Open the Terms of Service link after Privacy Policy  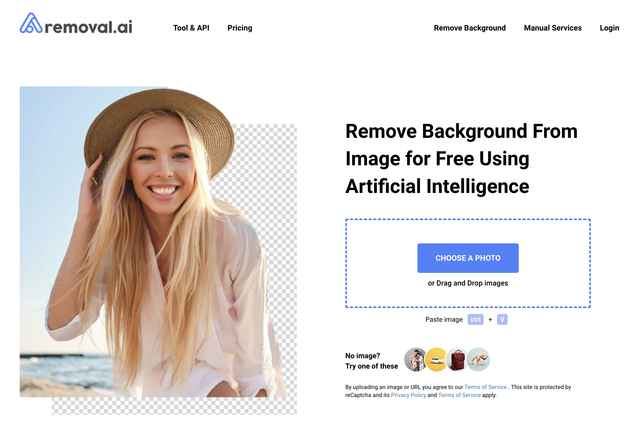[460, 395]
